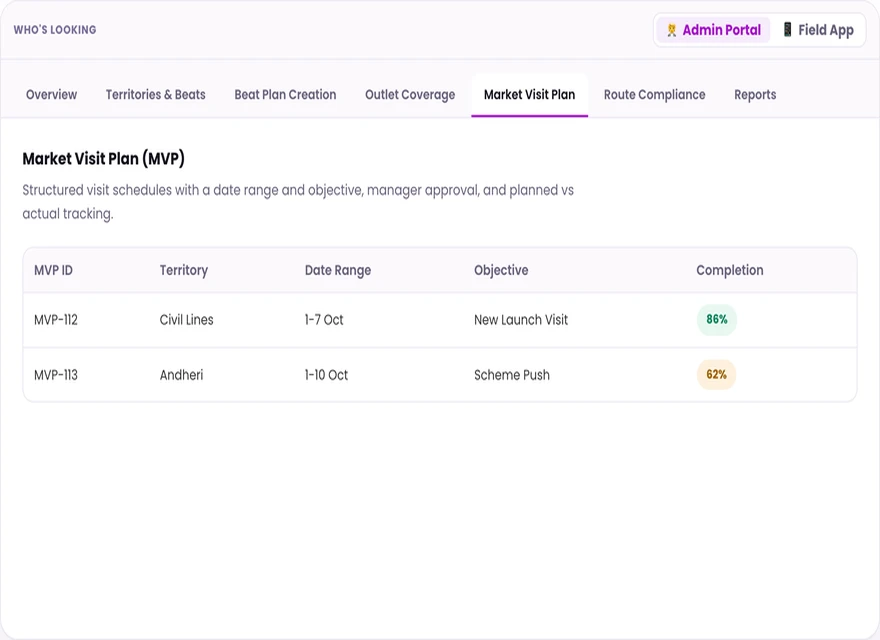The image size is (880, 640).
Task: Open the Overview tab
Action: pos(52,95)
